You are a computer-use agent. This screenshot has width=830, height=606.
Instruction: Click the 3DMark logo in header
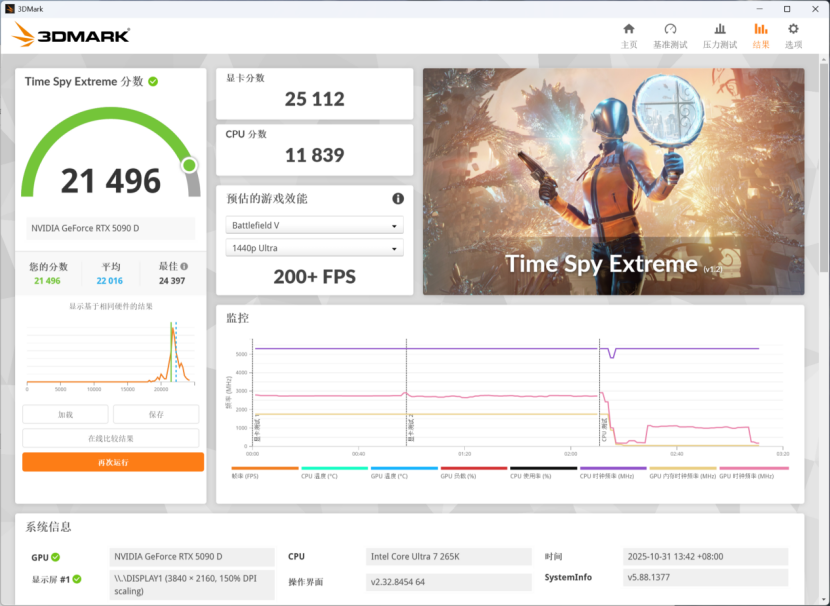coord(71,36)
